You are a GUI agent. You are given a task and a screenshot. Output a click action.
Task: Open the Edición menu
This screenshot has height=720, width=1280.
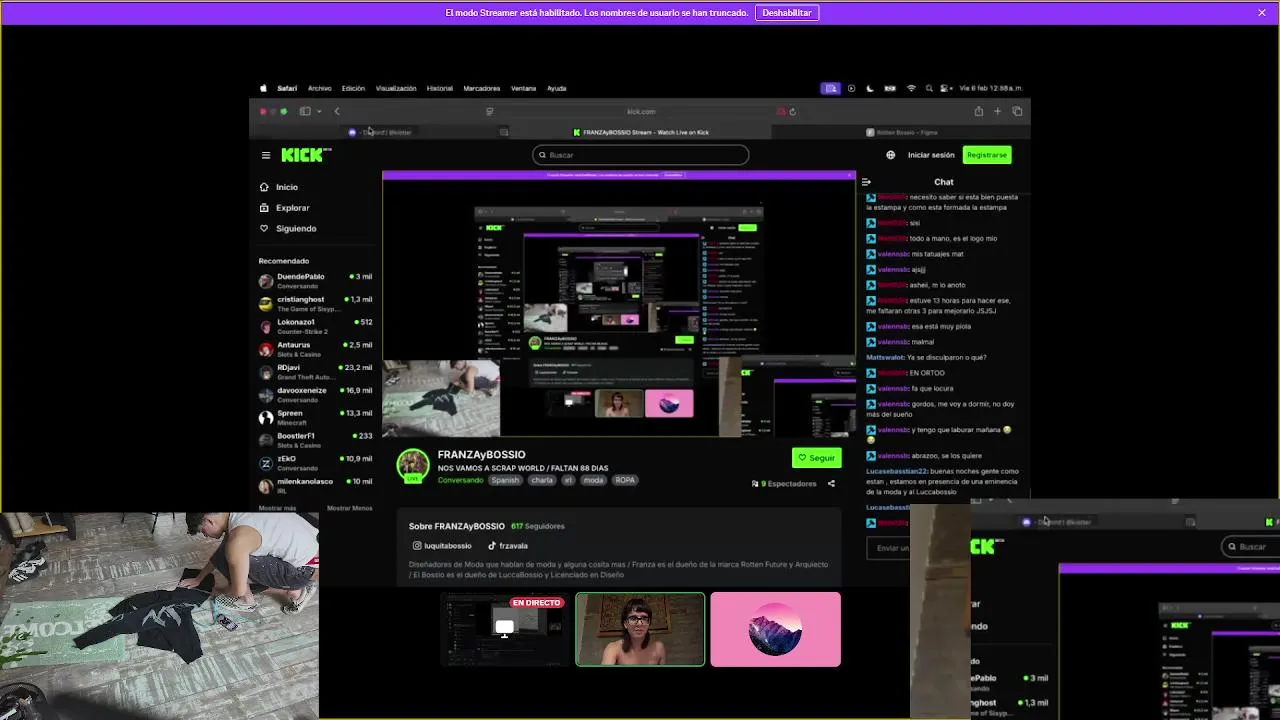353,88
